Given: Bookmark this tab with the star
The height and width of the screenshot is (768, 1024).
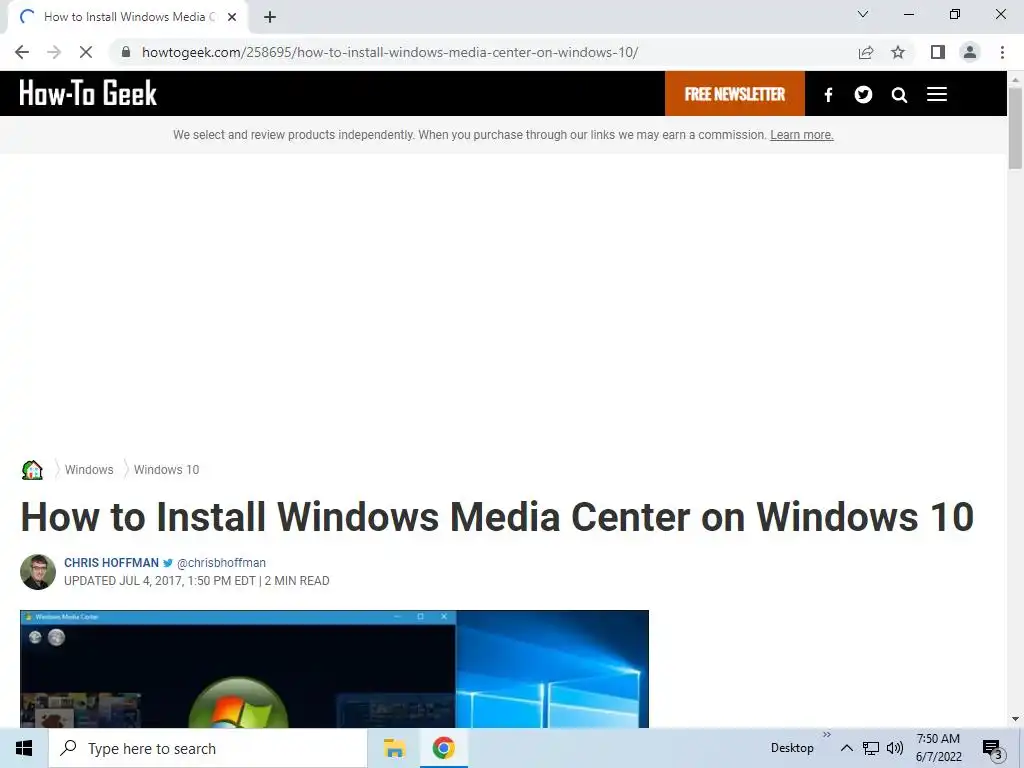Looking at the screenshot, I should point(898,52).
